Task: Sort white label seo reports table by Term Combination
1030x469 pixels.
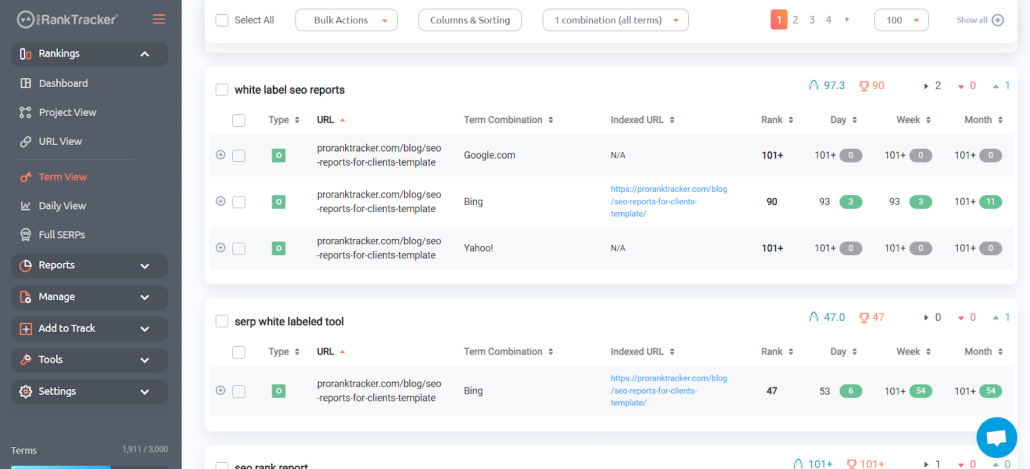Action: tap(508, 120)
